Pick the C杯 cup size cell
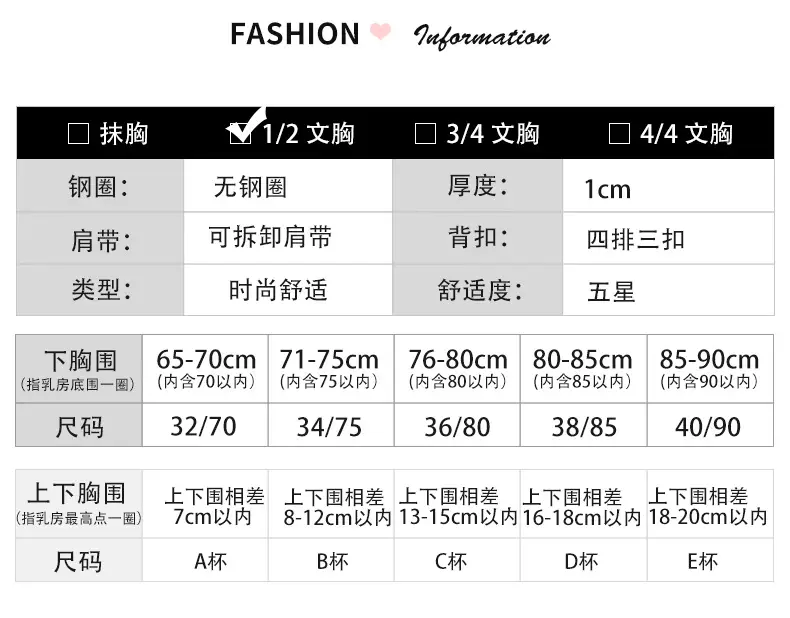 (457, 560)
